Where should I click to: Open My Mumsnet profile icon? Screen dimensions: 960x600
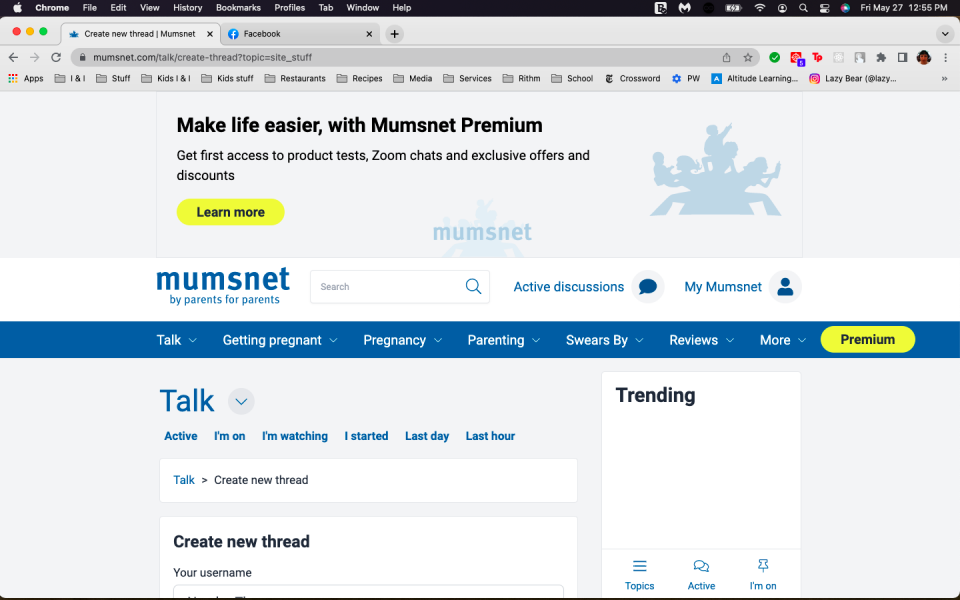(785, 287)
